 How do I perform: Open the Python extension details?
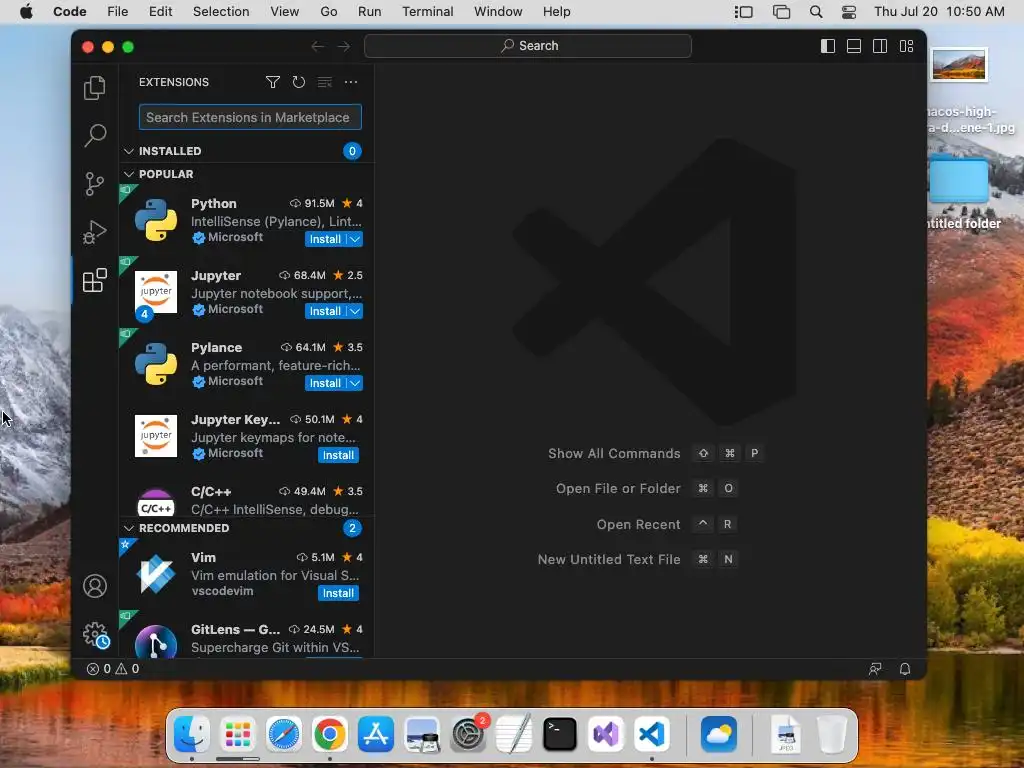pyautogui.click(x=247, y=221)
